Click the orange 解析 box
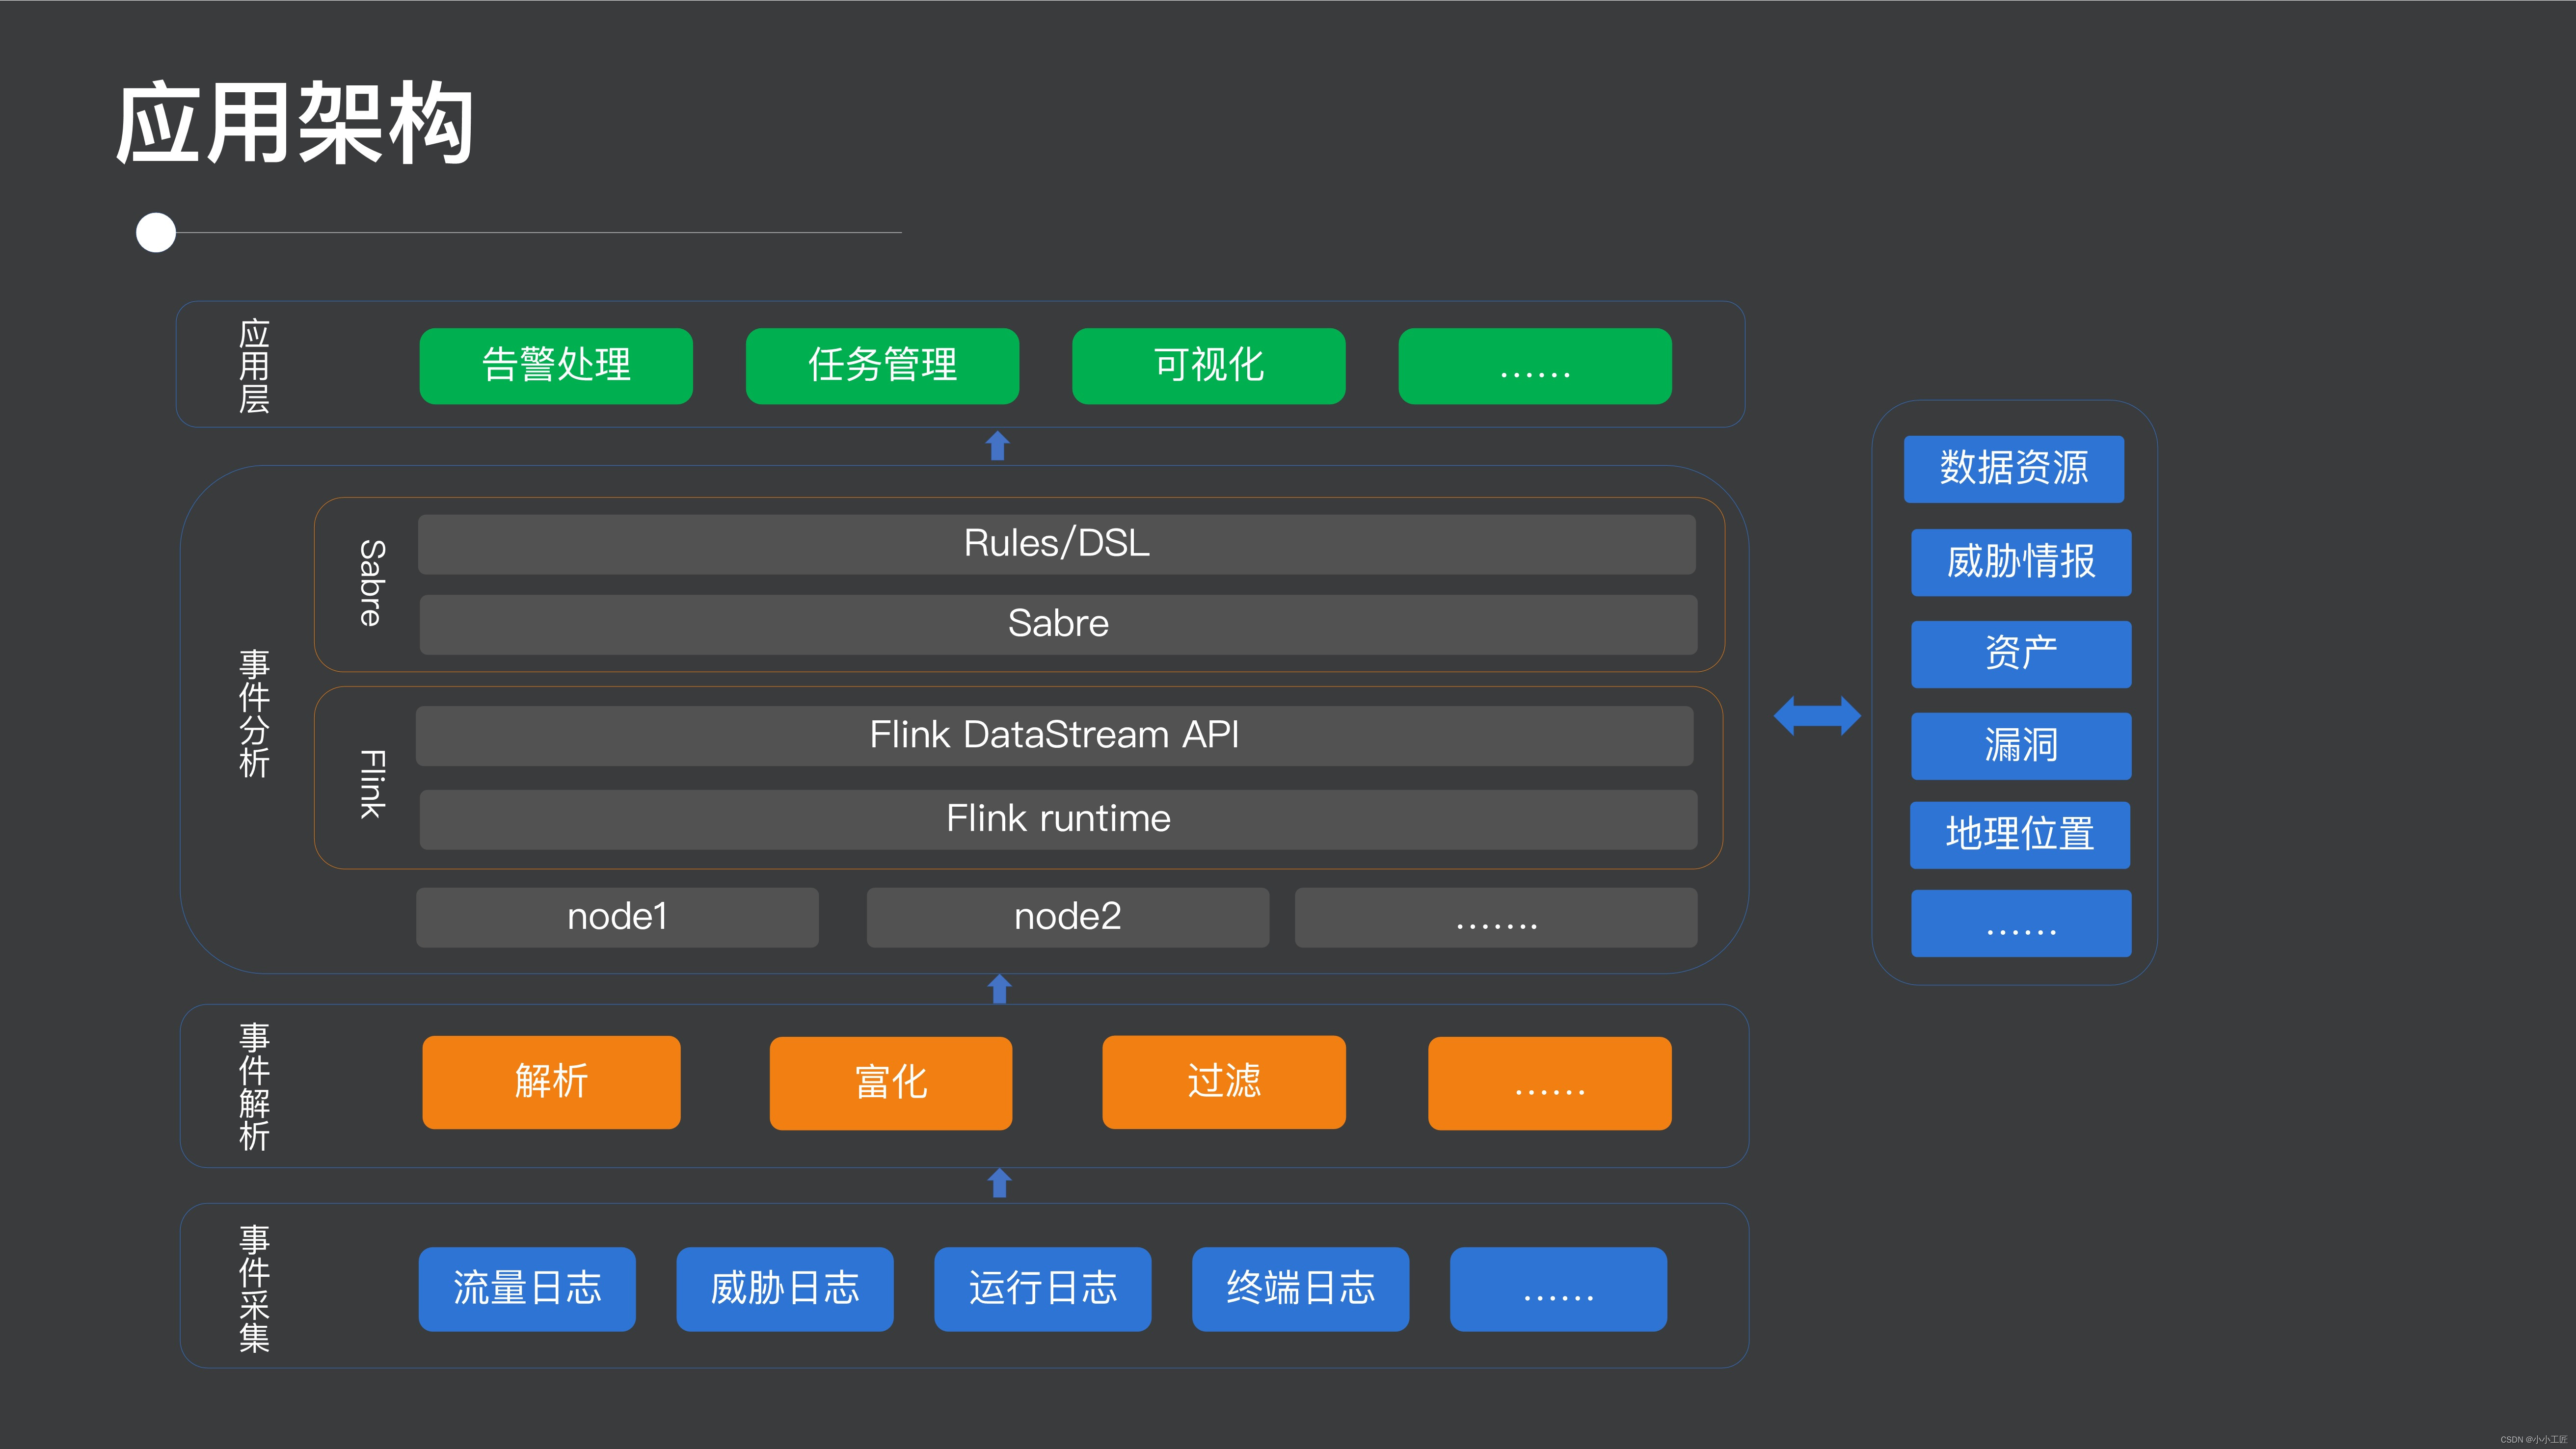 coord(551,1083)
